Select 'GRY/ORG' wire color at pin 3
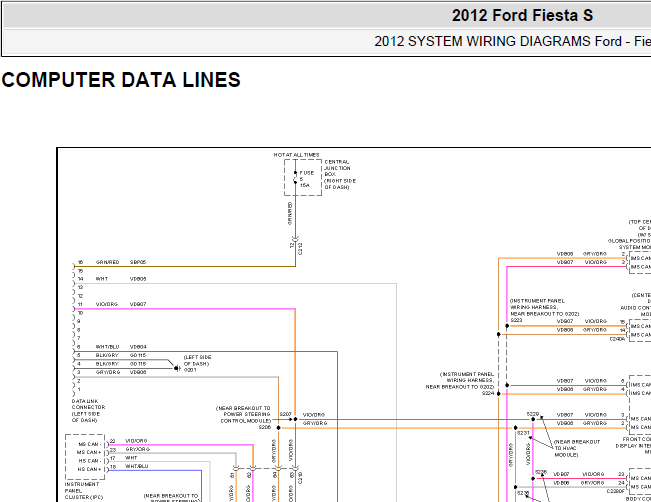Image resolution: width=651 pixels, height=502 pixels. pyautogui.click(x=108, y=372)
